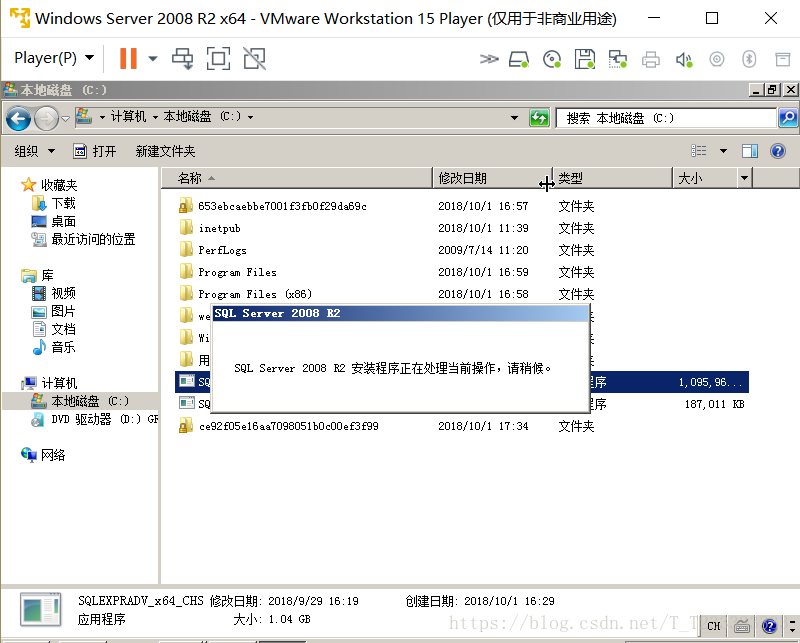
Task: Go forward in Explorer
Action: click(46, 119)
